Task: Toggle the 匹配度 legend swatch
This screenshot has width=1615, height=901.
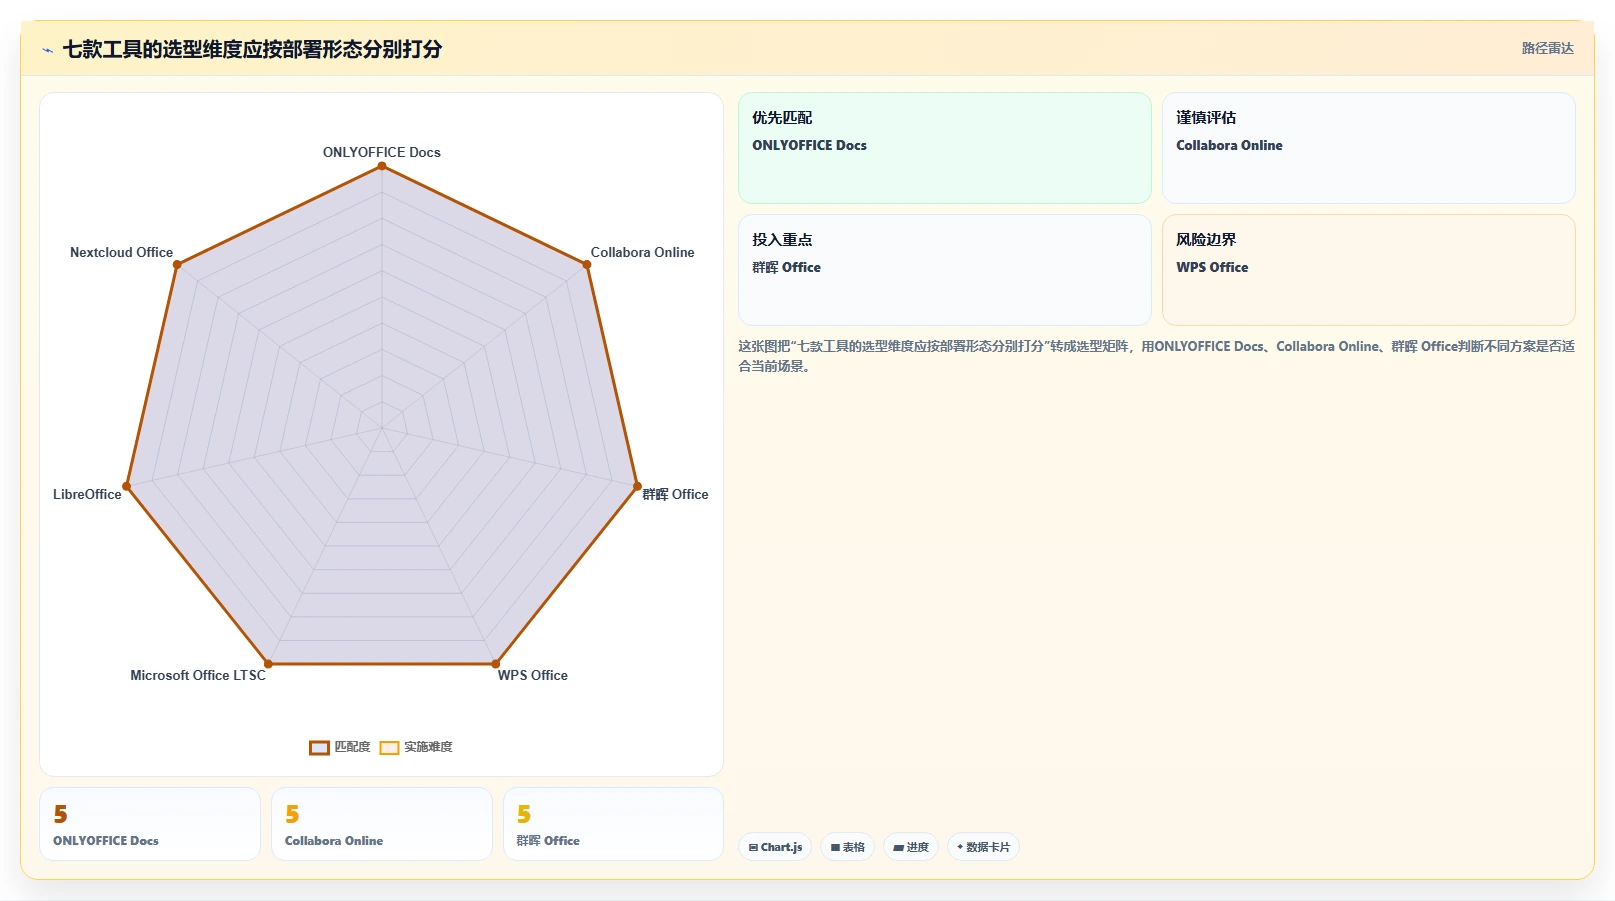Action: [319, 747]
